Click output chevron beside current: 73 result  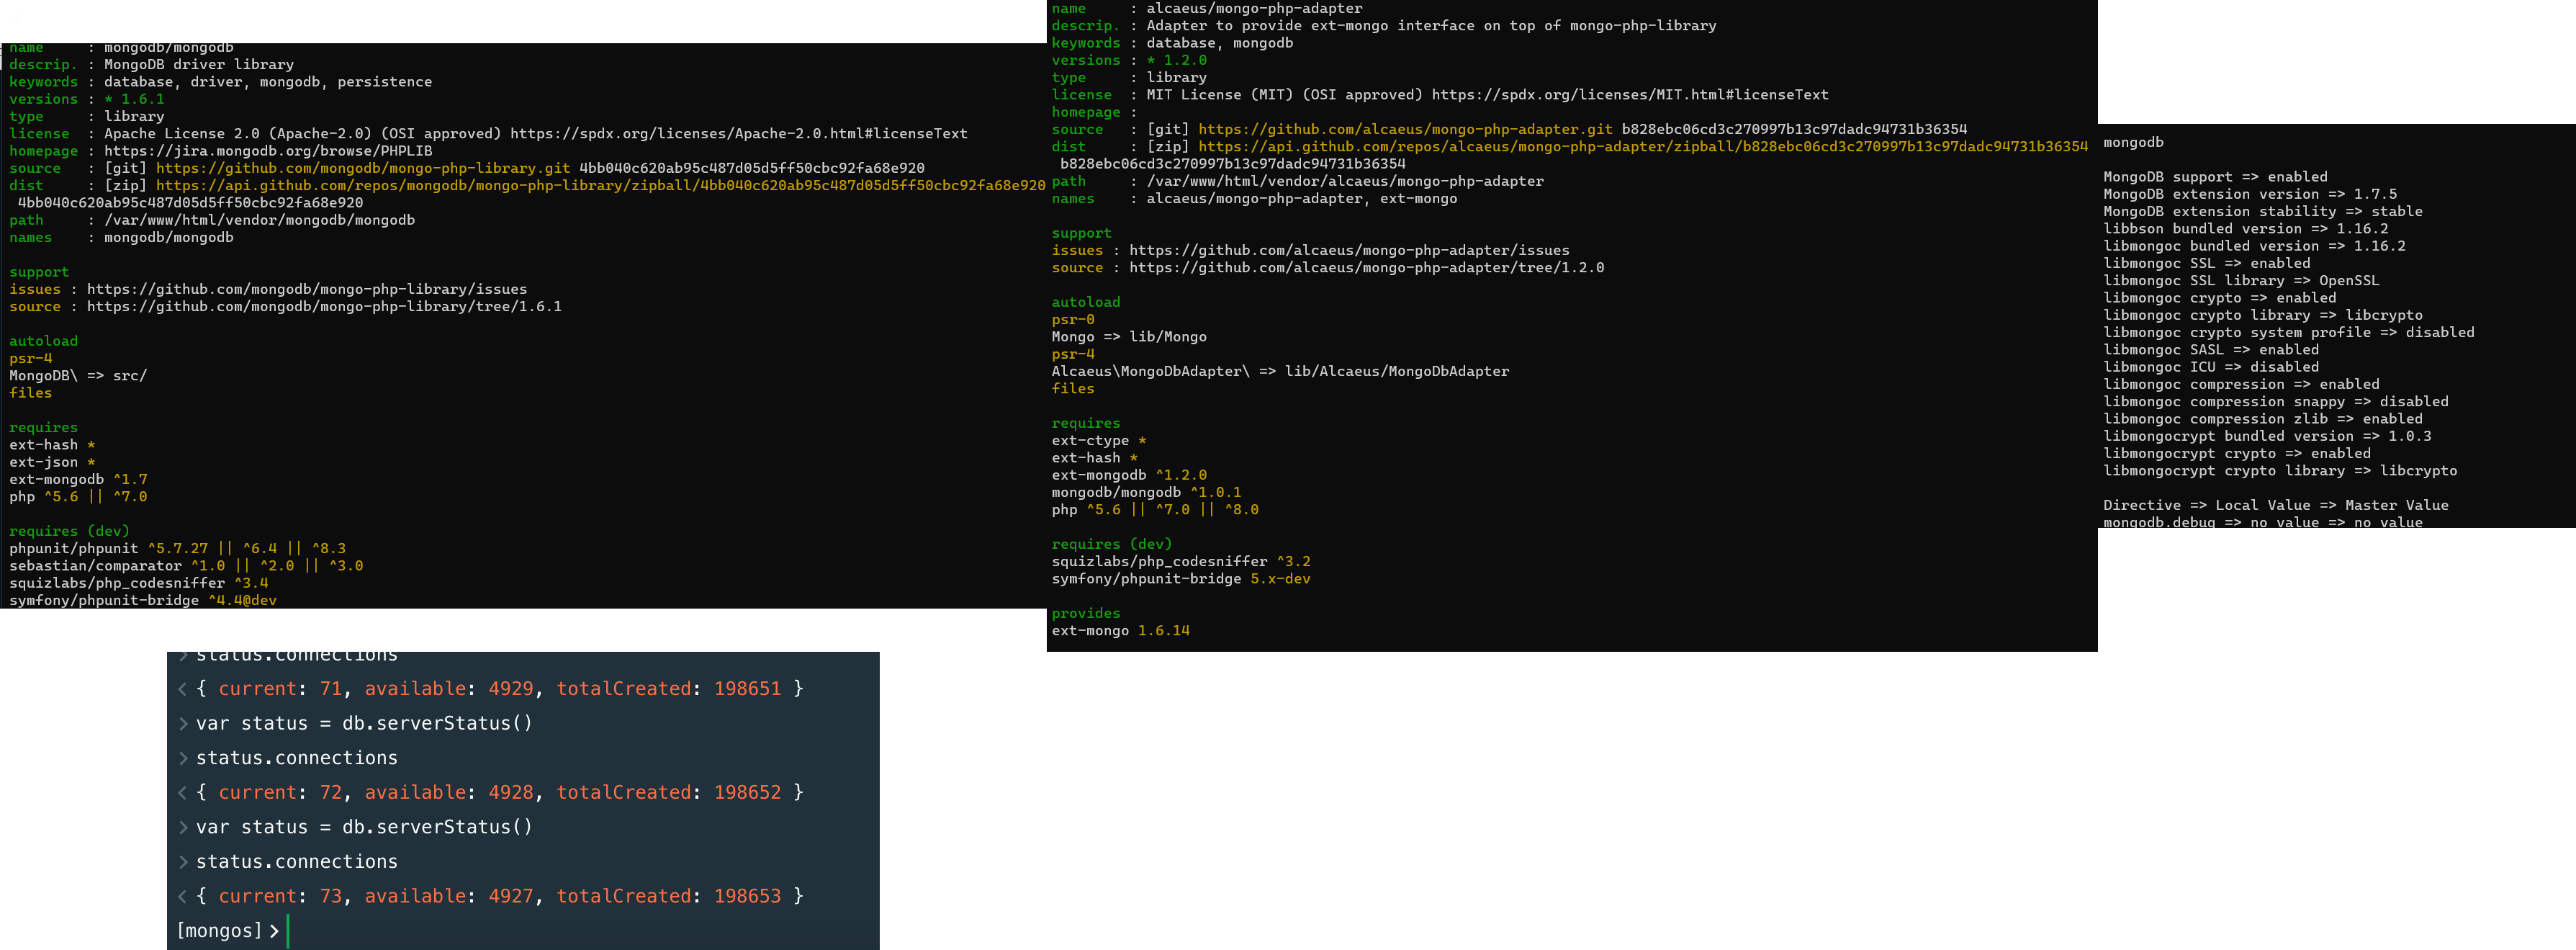[x=182, y=897]
